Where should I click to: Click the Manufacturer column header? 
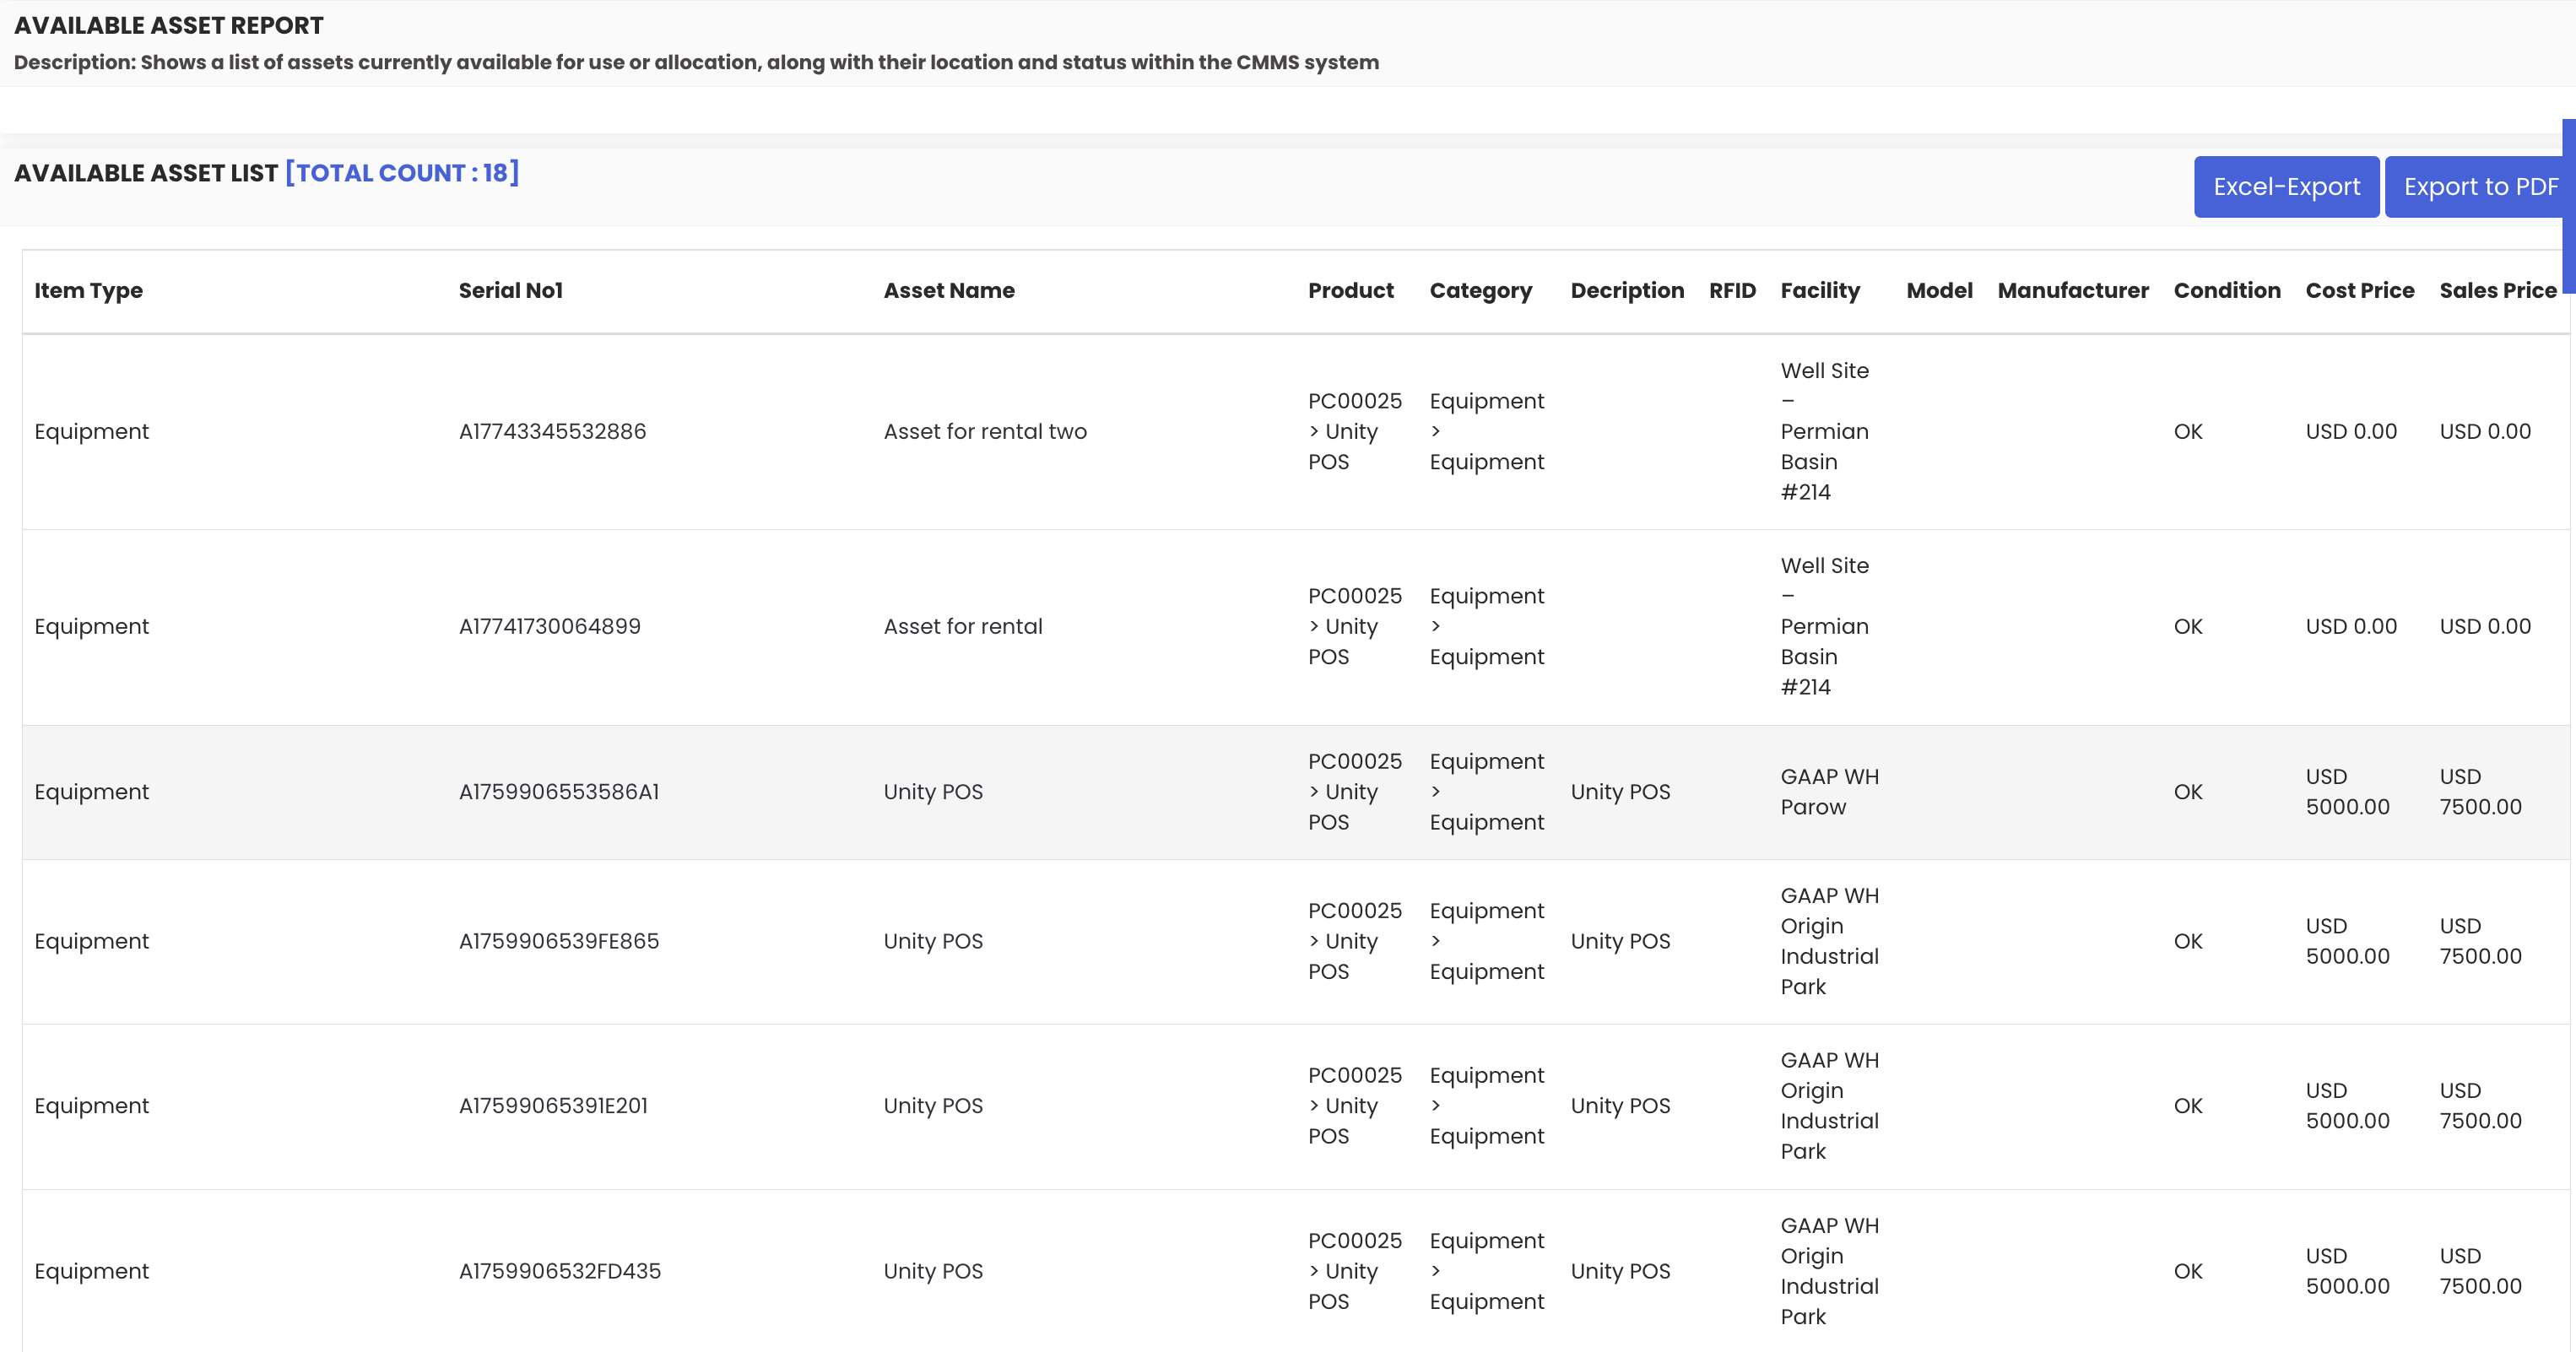[2072, 291]
